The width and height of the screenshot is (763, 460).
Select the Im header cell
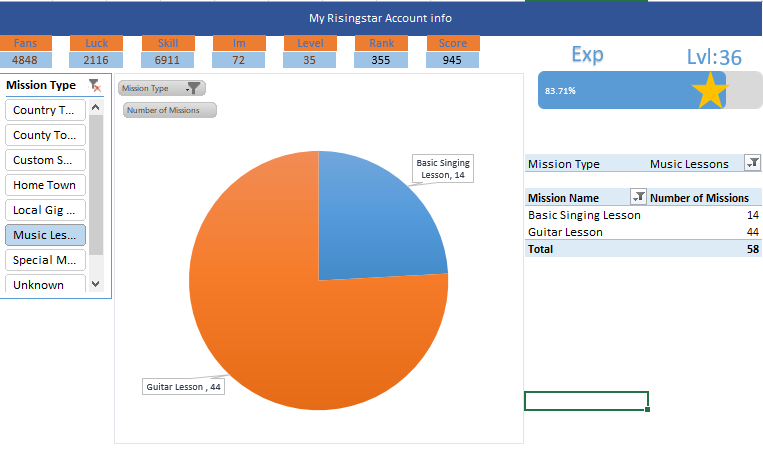tap(239, 43)
